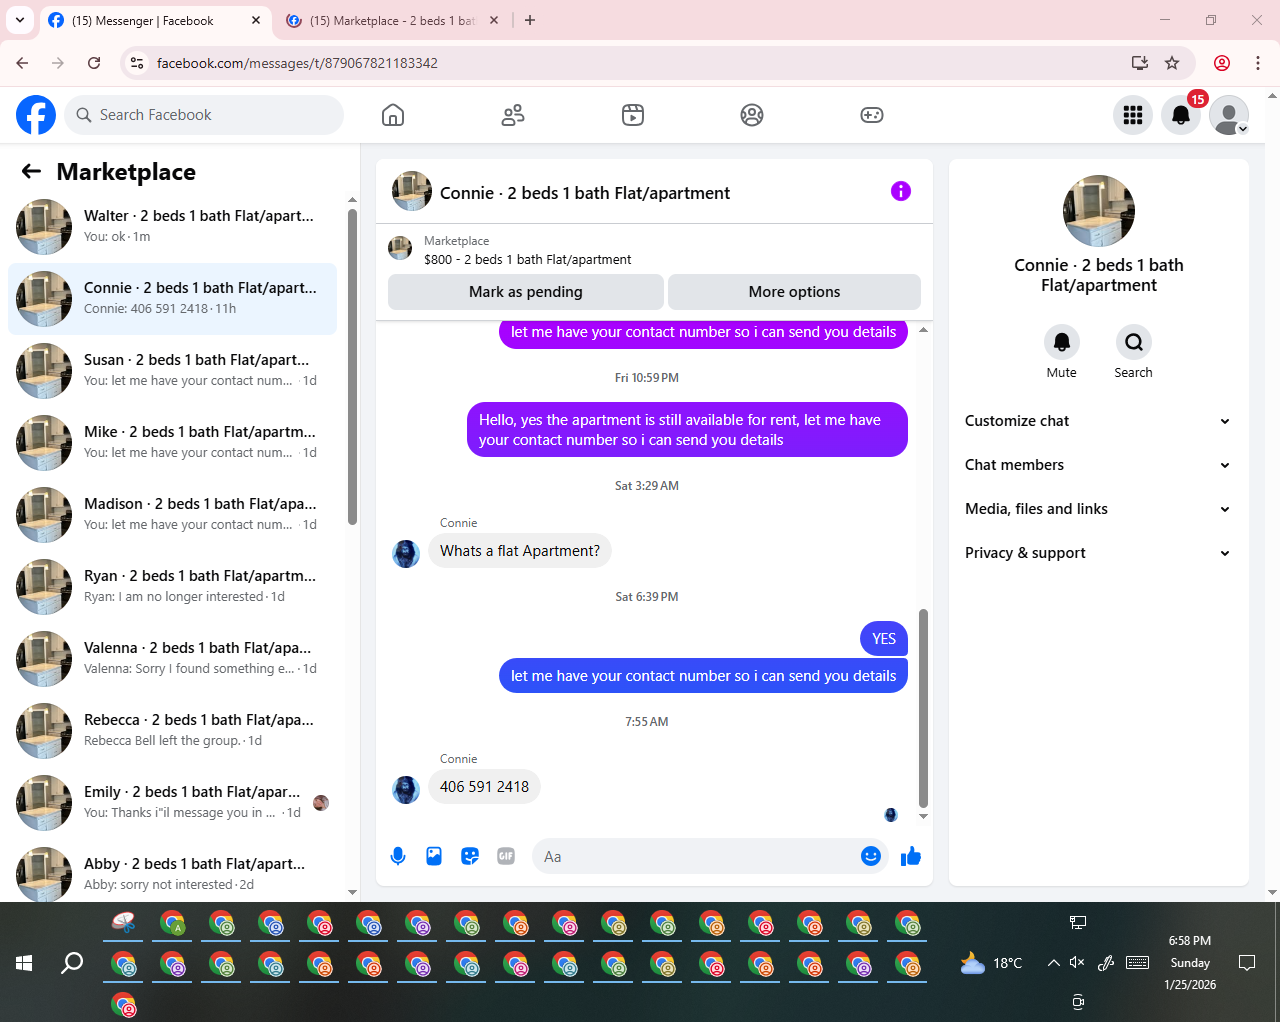Open conversation information purple icon
Image resolution: width=1280 pixels, height=1022 pixels.
[x=901, y=191]
